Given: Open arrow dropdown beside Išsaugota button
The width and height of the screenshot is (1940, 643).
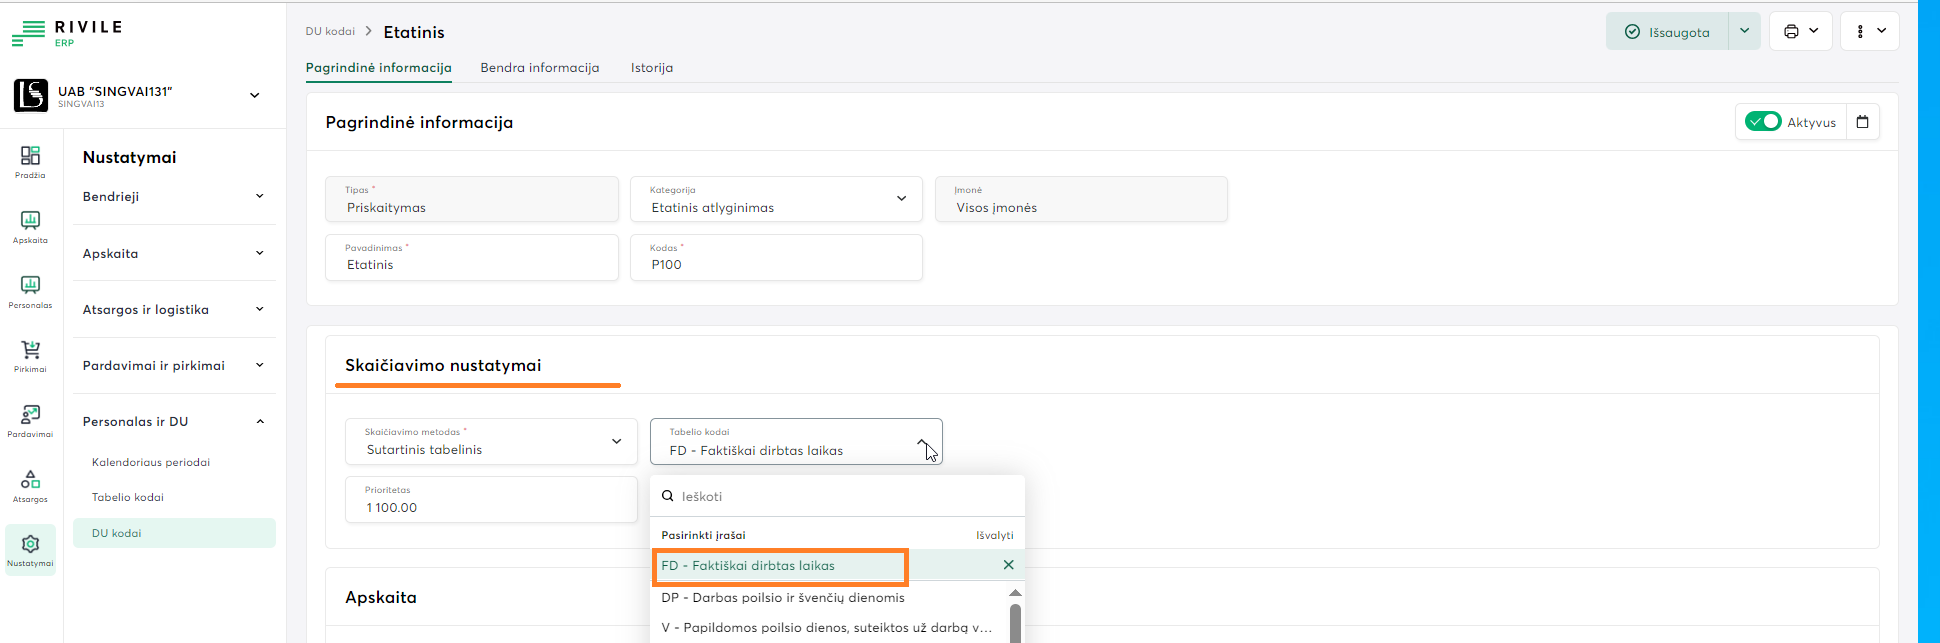Looking at the screenshot, I should [1744, 32].
